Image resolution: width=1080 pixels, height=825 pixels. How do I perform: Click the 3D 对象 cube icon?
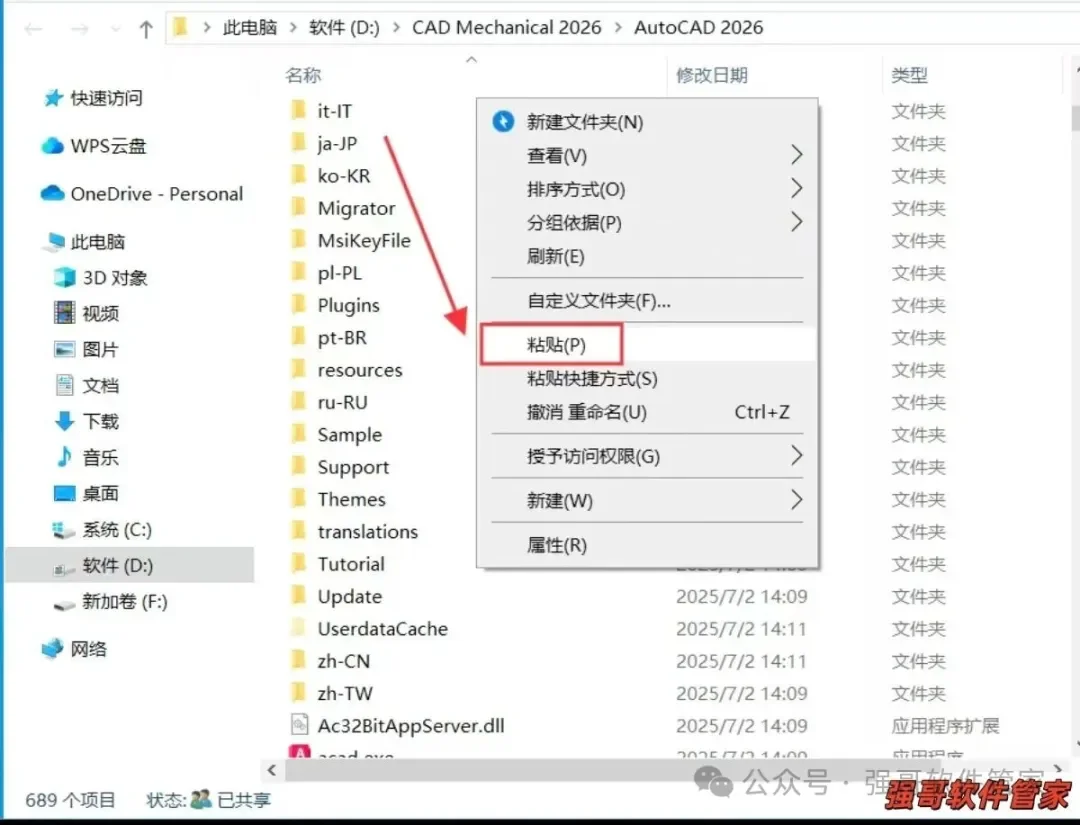pyautogui.click(x=65, y=278)
